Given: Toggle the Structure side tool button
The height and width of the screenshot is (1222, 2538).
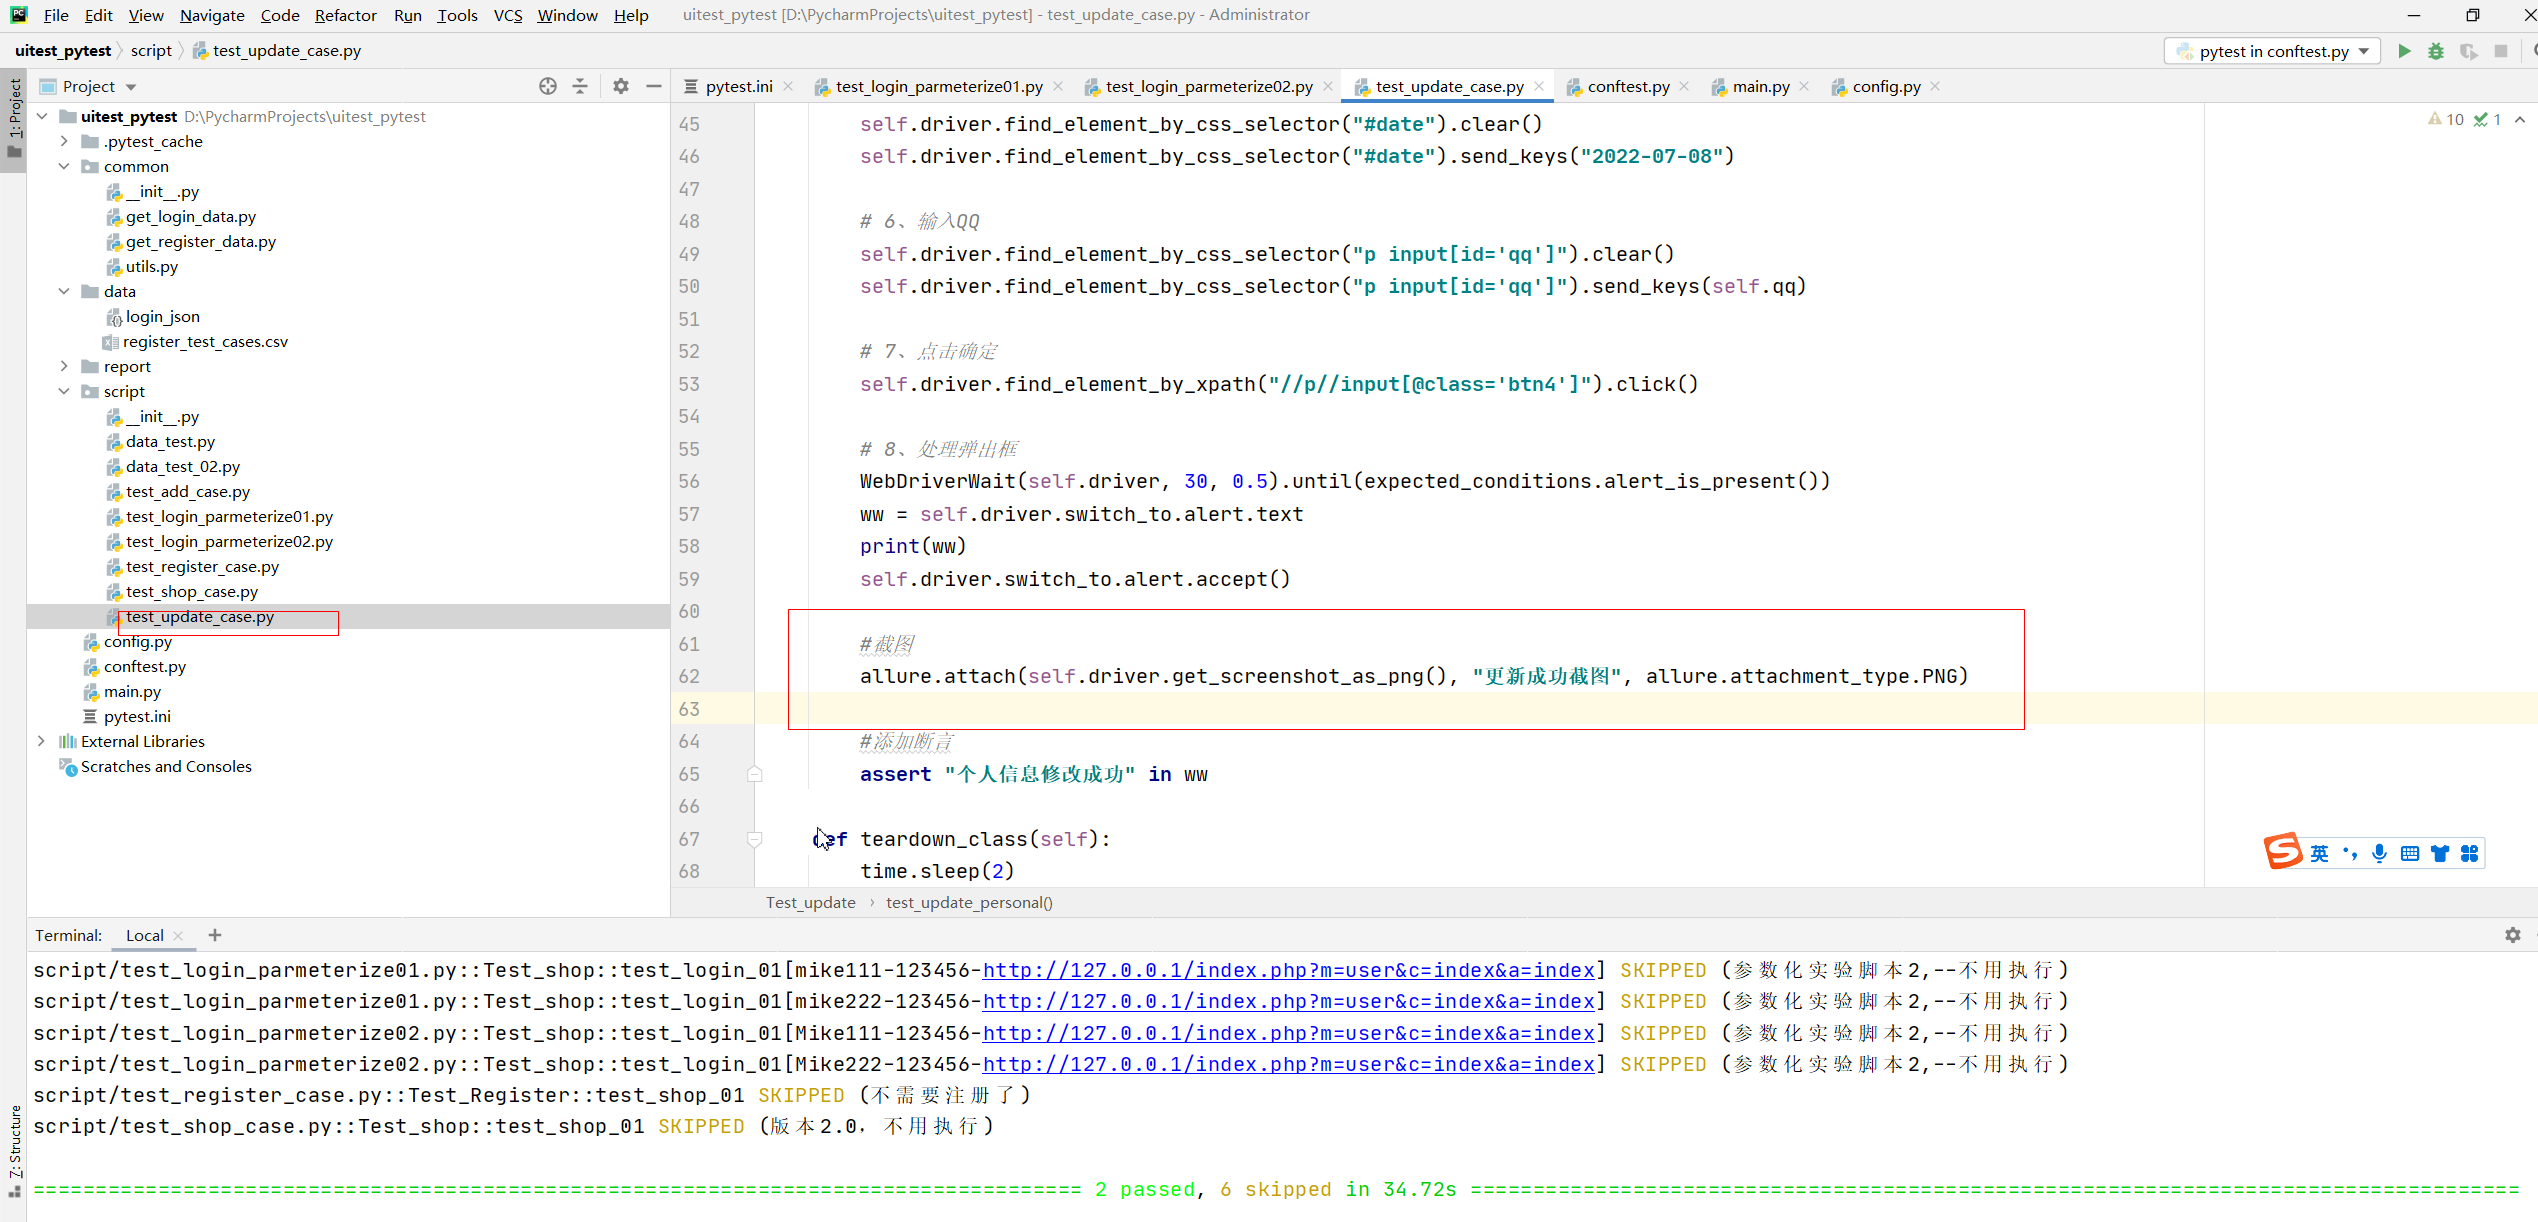Looking at the screenshot, I should click(x=14, y=1150).
